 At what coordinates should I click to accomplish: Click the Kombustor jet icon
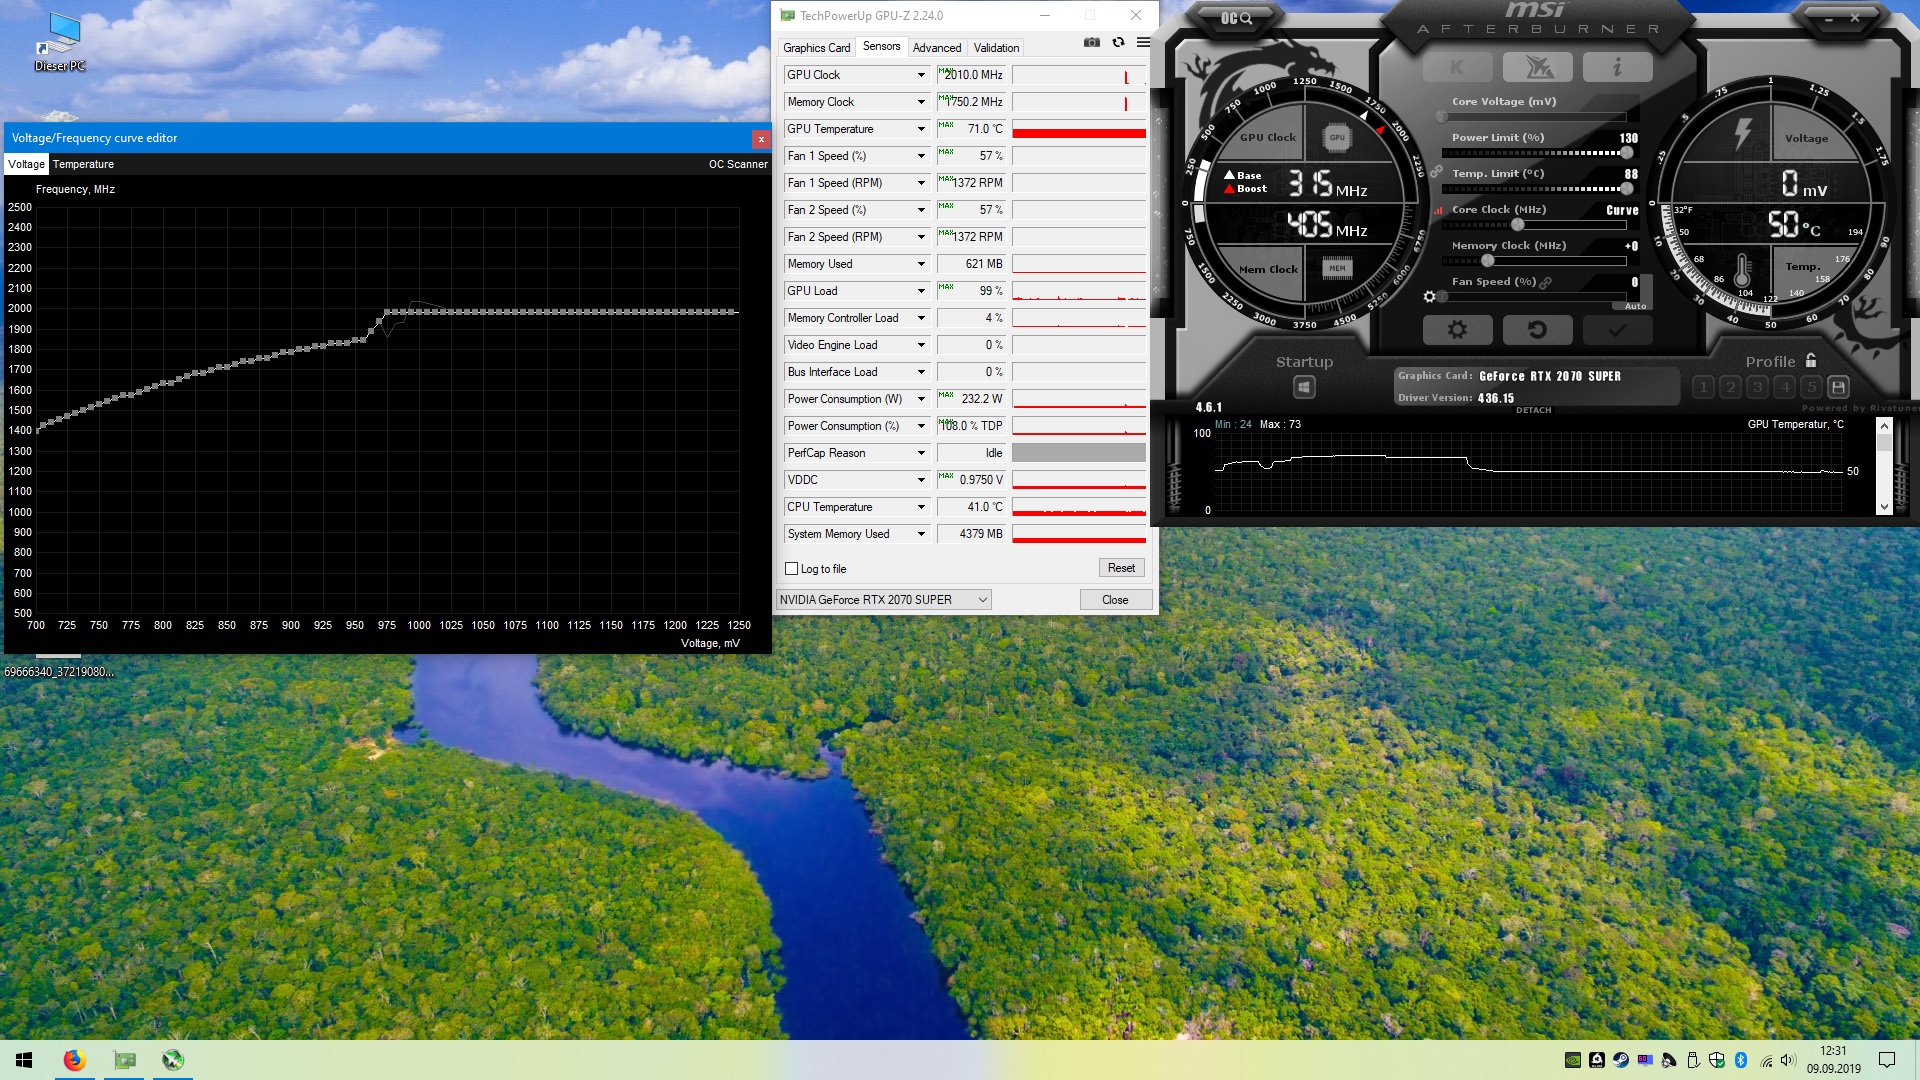click(1537, 67)
